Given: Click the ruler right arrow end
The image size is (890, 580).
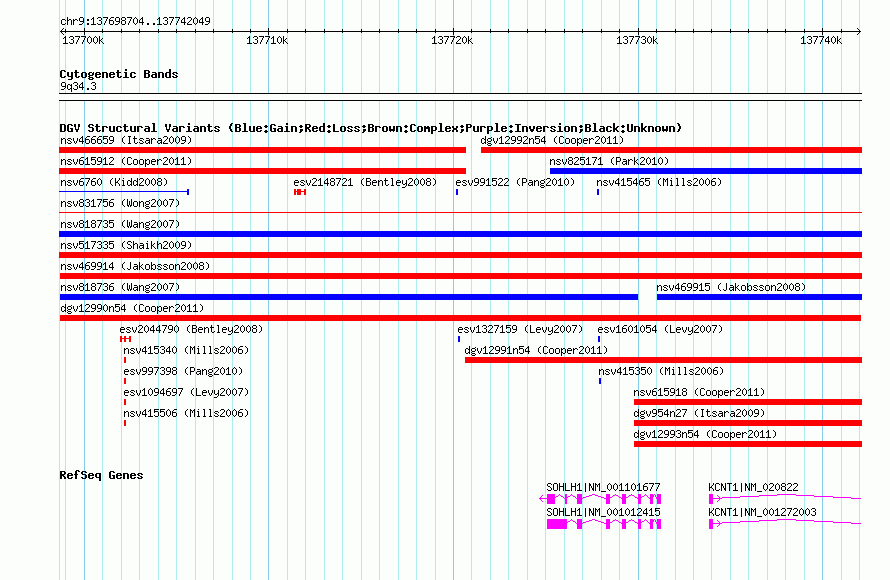Looking at the screenshot, I should 859,31.
